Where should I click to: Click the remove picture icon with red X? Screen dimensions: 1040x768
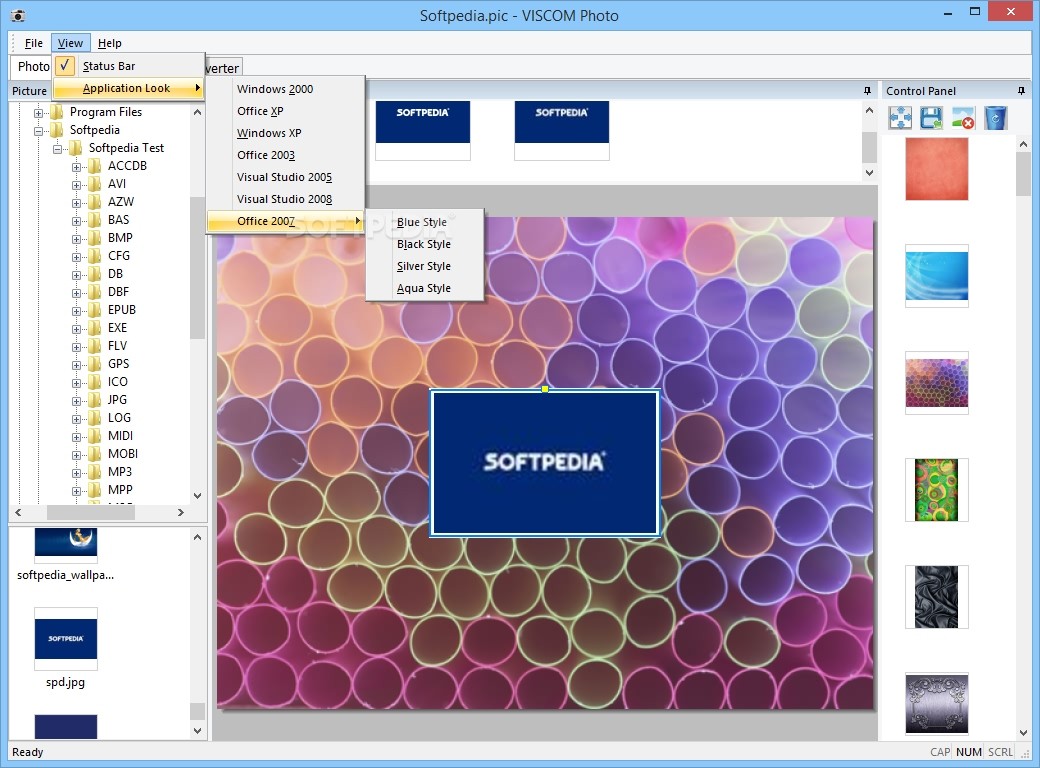(963, 118)
